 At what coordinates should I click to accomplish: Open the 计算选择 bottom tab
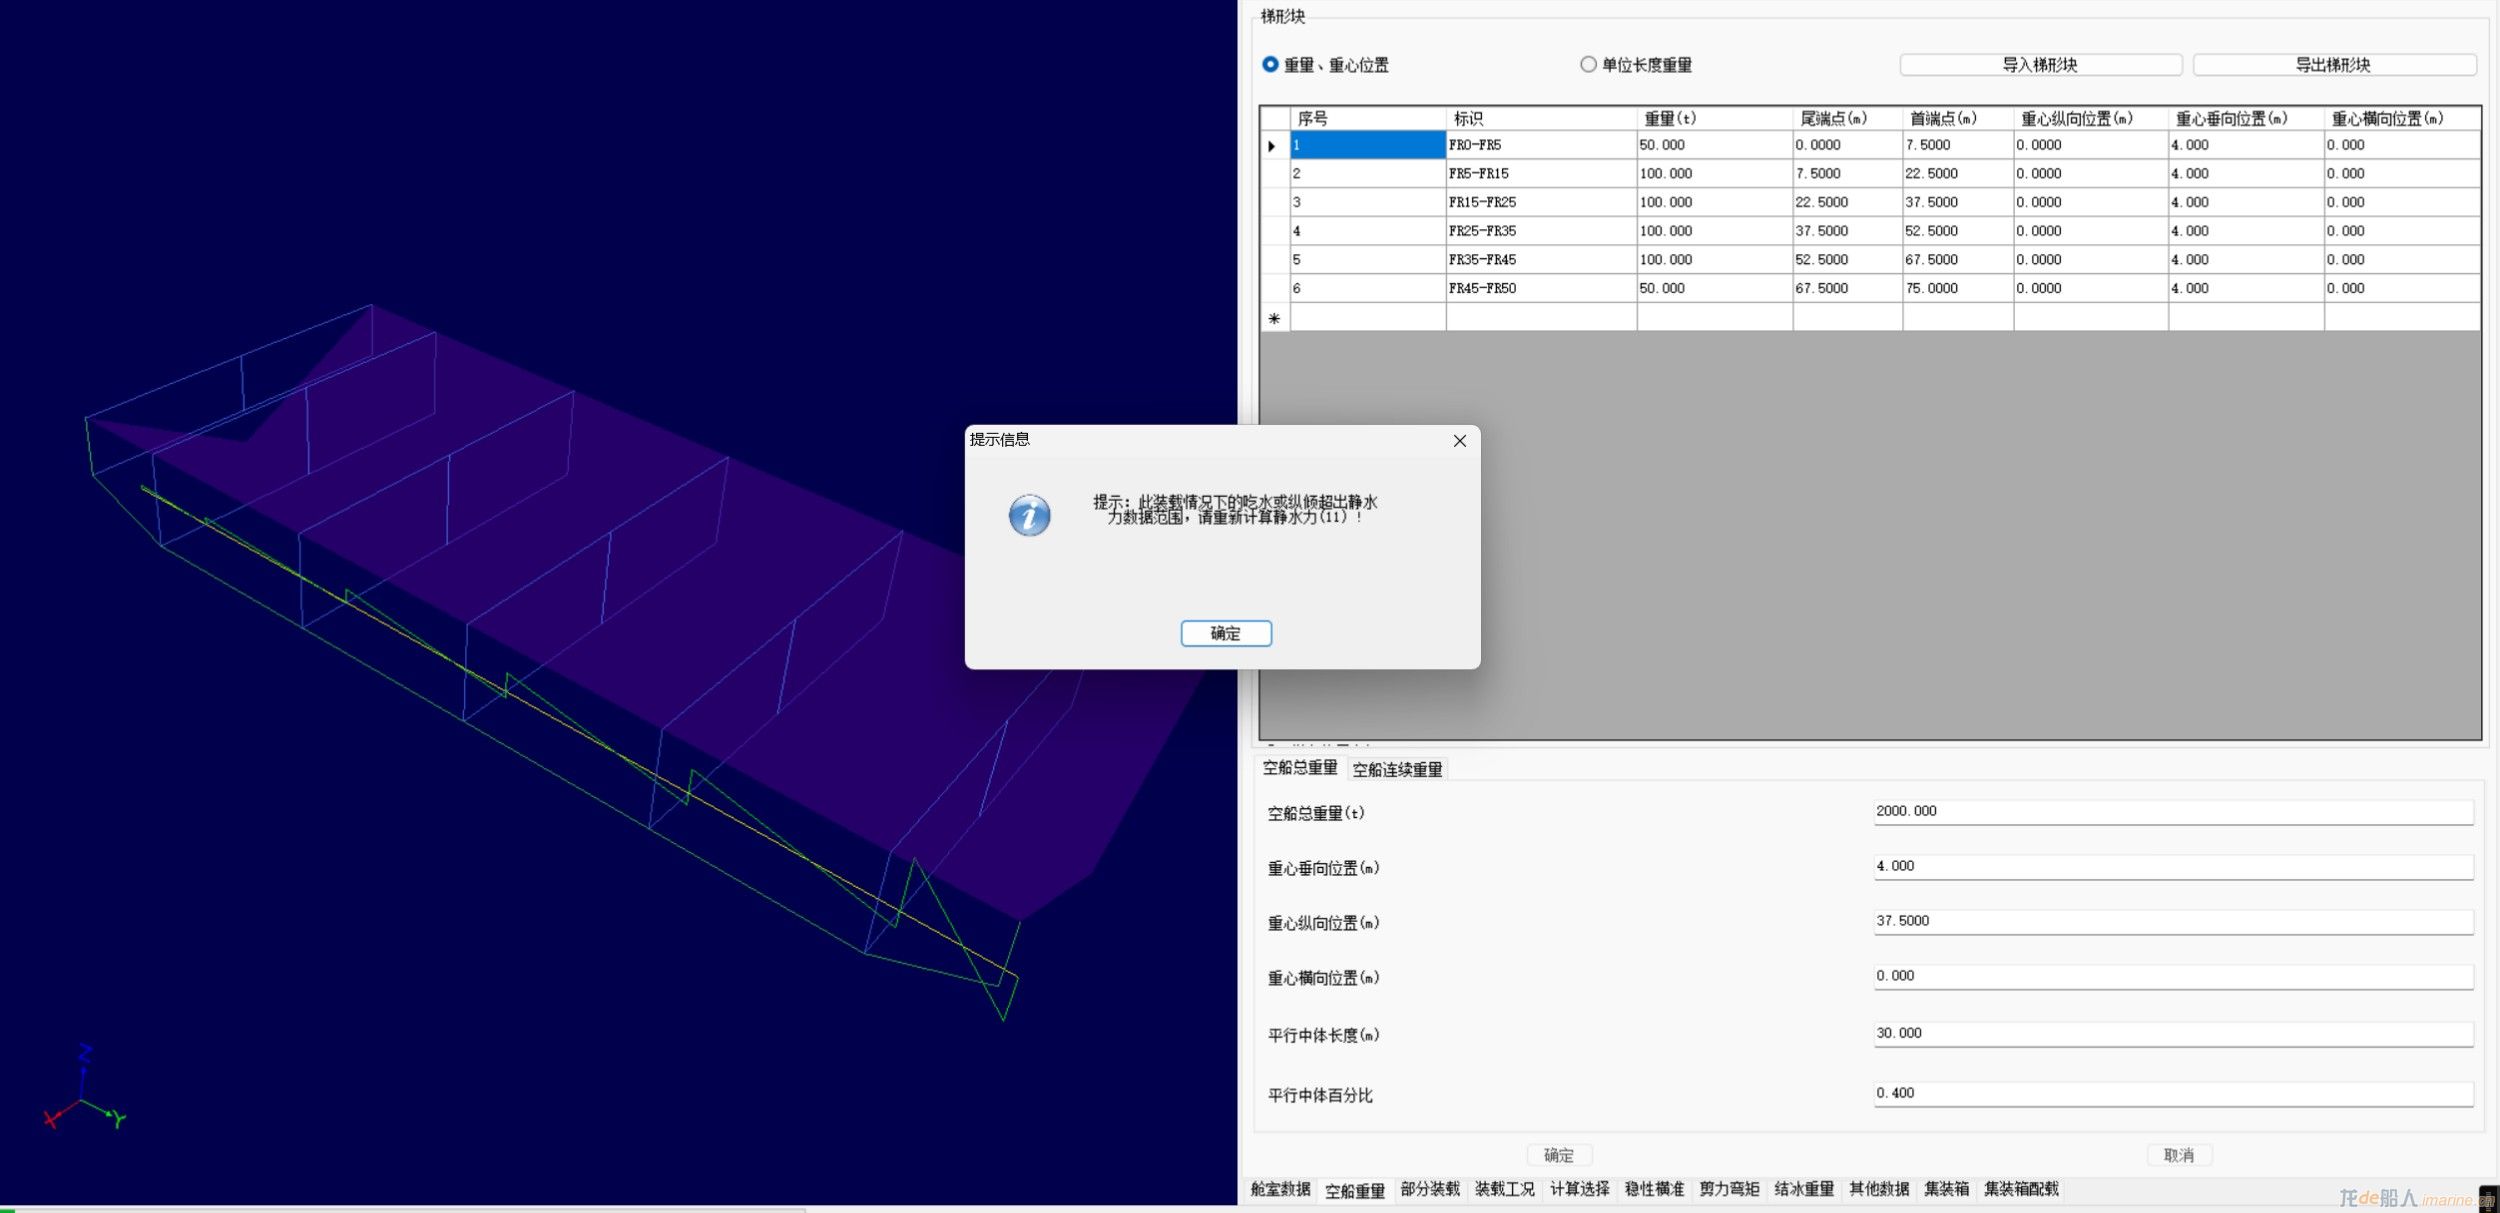(1580, 1189)
